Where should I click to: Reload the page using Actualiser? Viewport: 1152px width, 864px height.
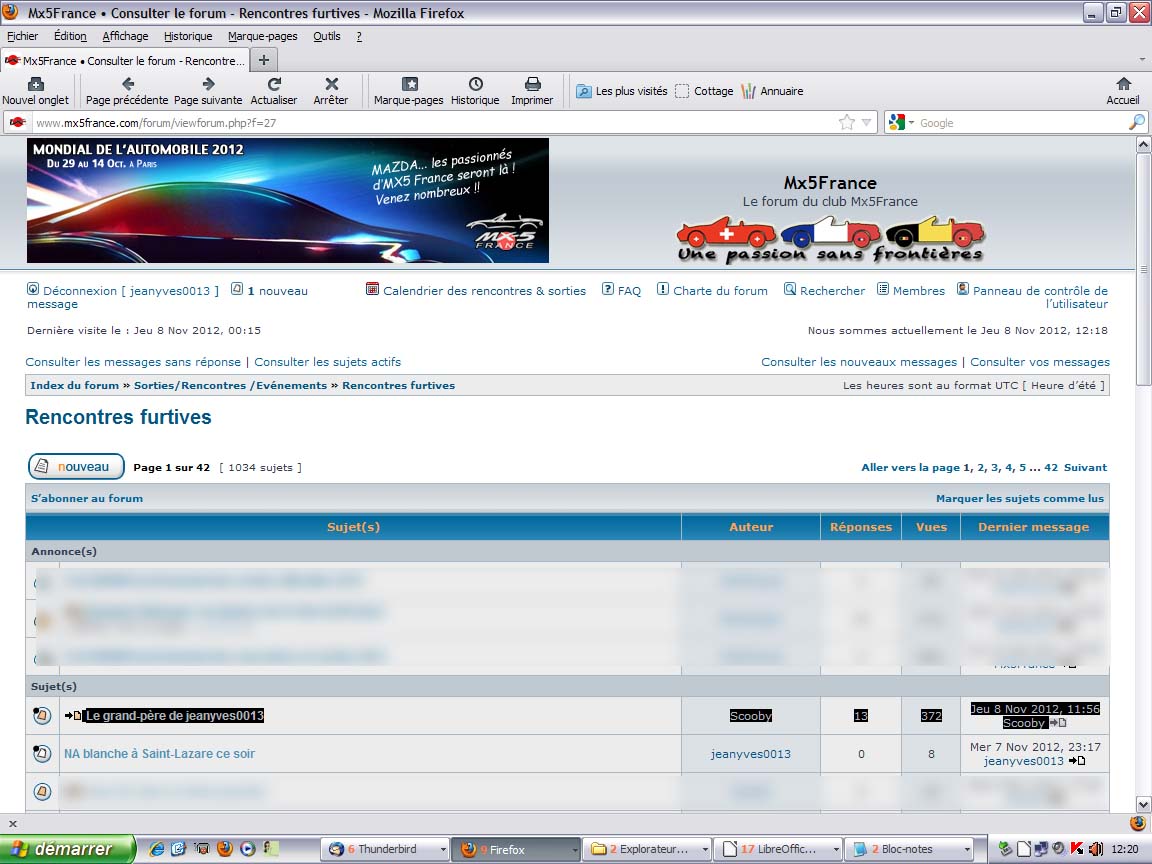pos(274,91)
